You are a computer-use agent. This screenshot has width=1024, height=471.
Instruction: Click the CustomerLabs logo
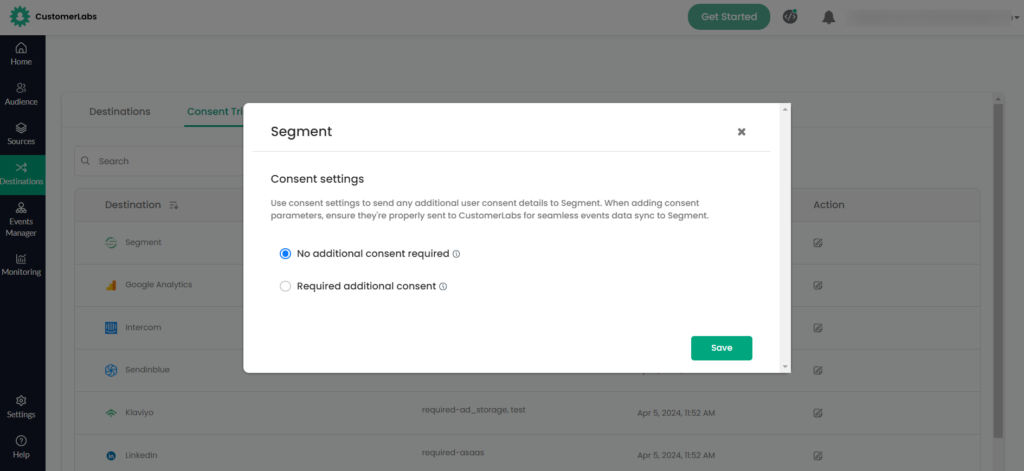coord(54,16)
